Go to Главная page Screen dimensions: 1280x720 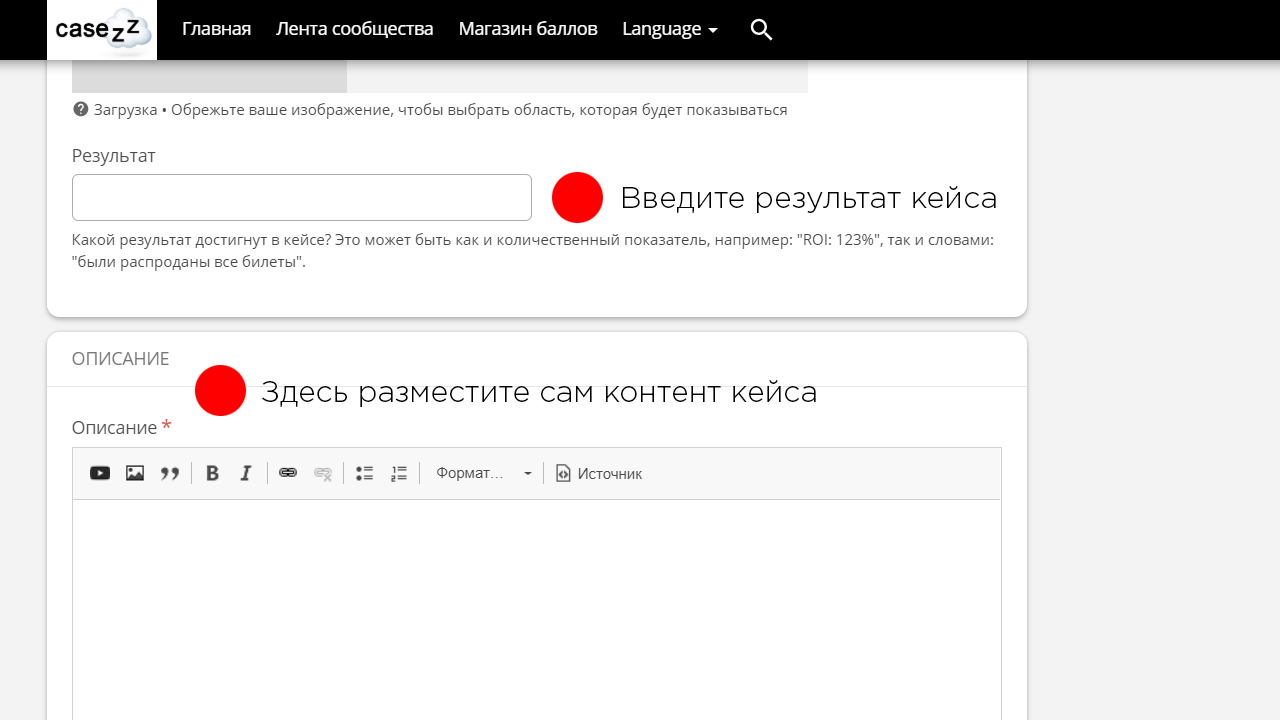(216, 29)
